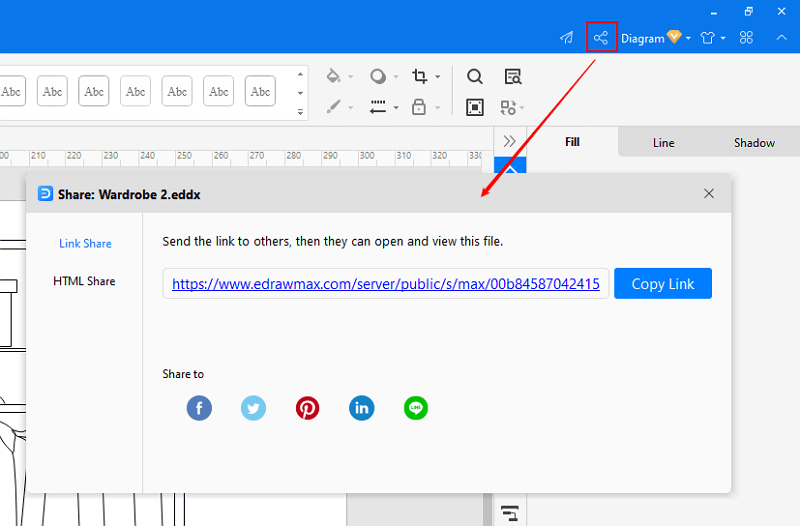Share to Facebook
Image resolution: width=800 pixels, height=526 pixels.
(x=199, y=408)
